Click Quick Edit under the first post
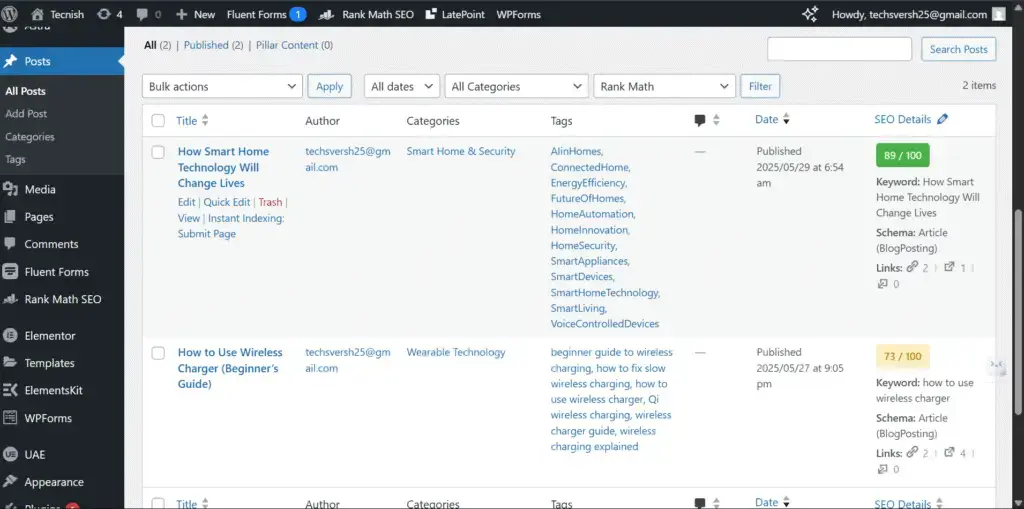Screen dimensions: 1024x509 pos(227,202)
